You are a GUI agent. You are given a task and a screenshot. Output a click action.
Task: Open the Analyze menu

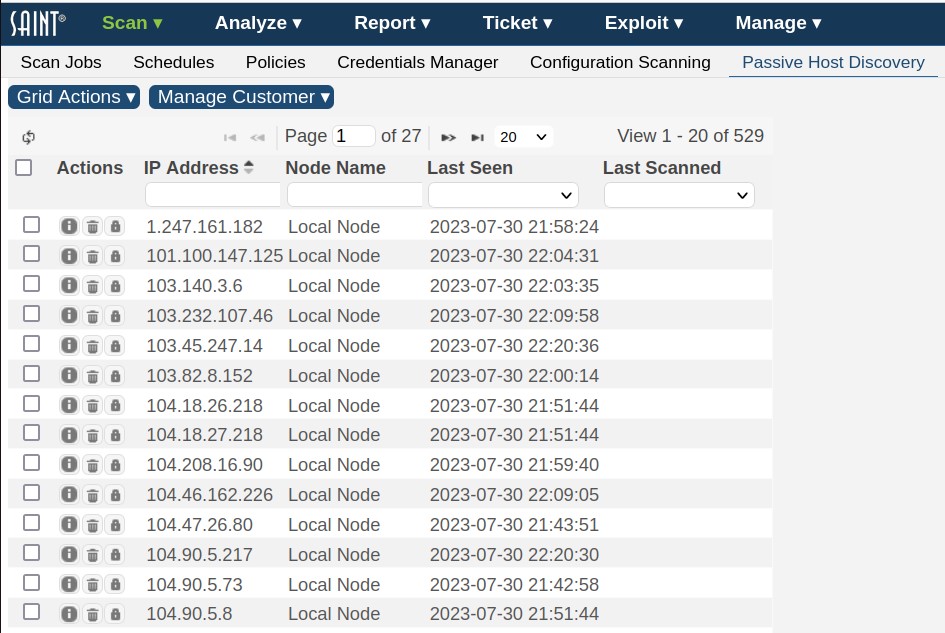point(258,22)
